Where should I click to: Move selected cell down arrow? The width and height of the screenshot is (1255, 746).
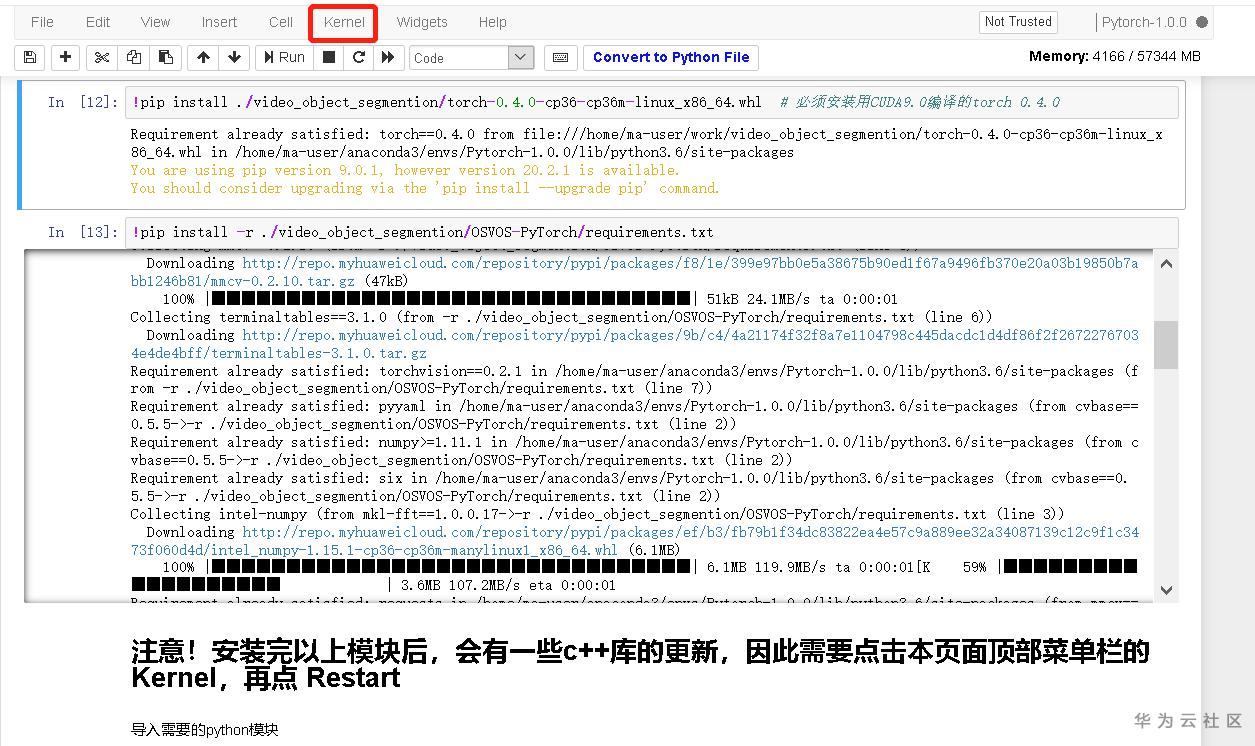click(x=234, y=57)
